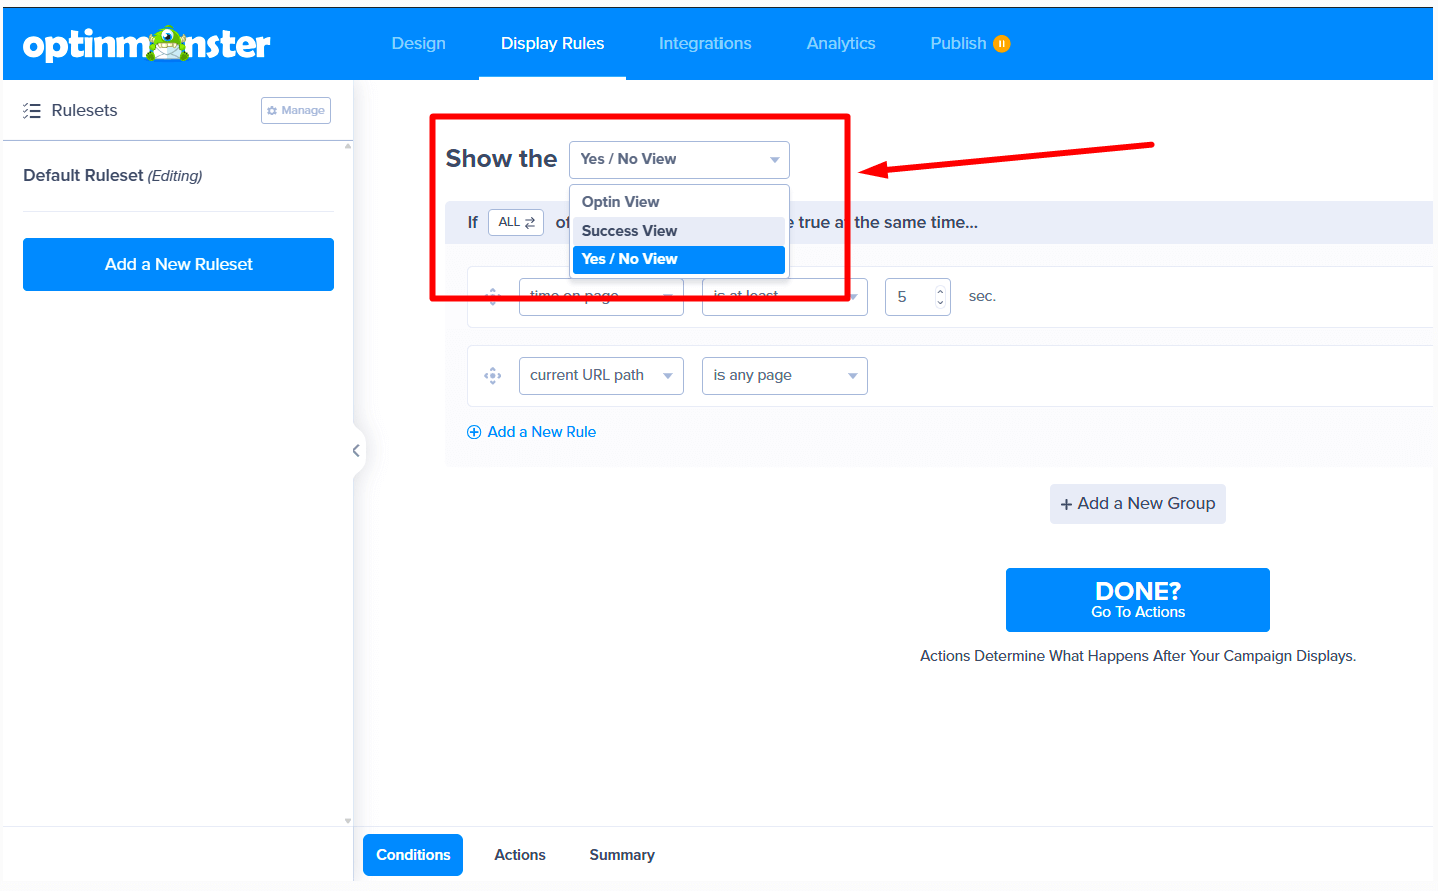Click DONE? Go To Actions button
1438x891 pixels.
pos(1138,600)
